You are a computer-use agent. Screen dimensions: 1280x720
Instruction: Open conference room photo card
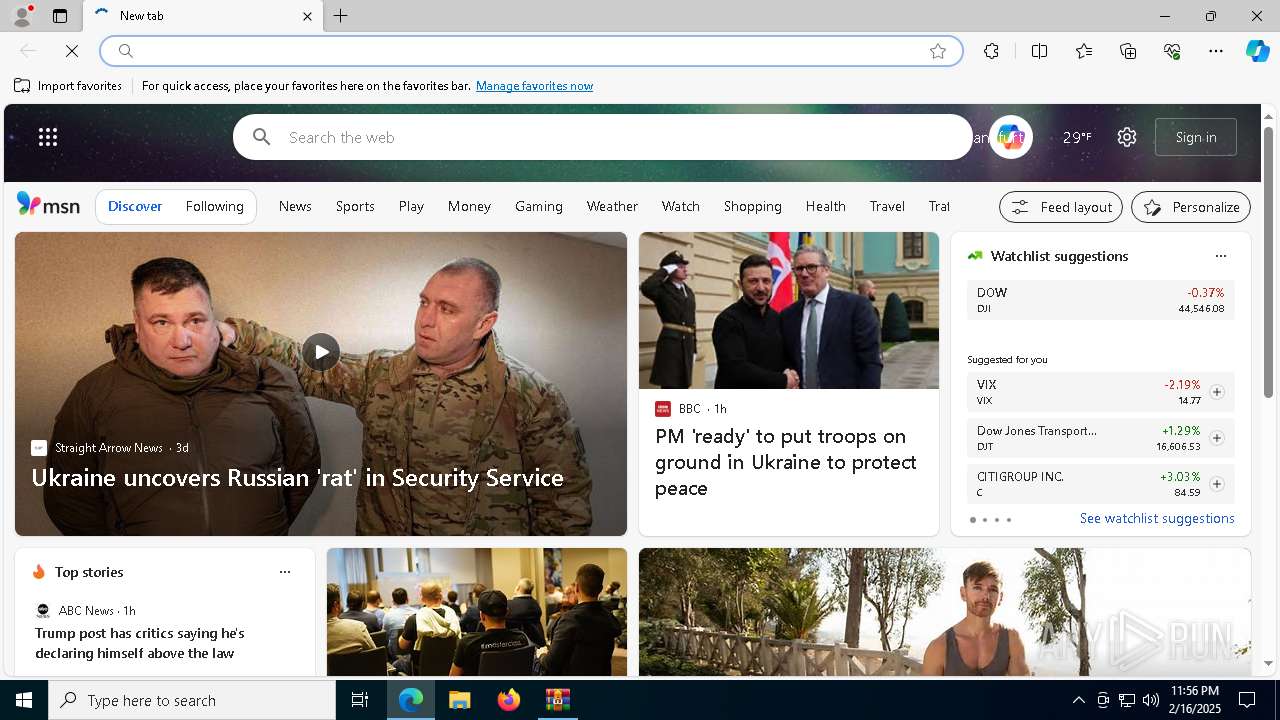(x=477, y=612)
